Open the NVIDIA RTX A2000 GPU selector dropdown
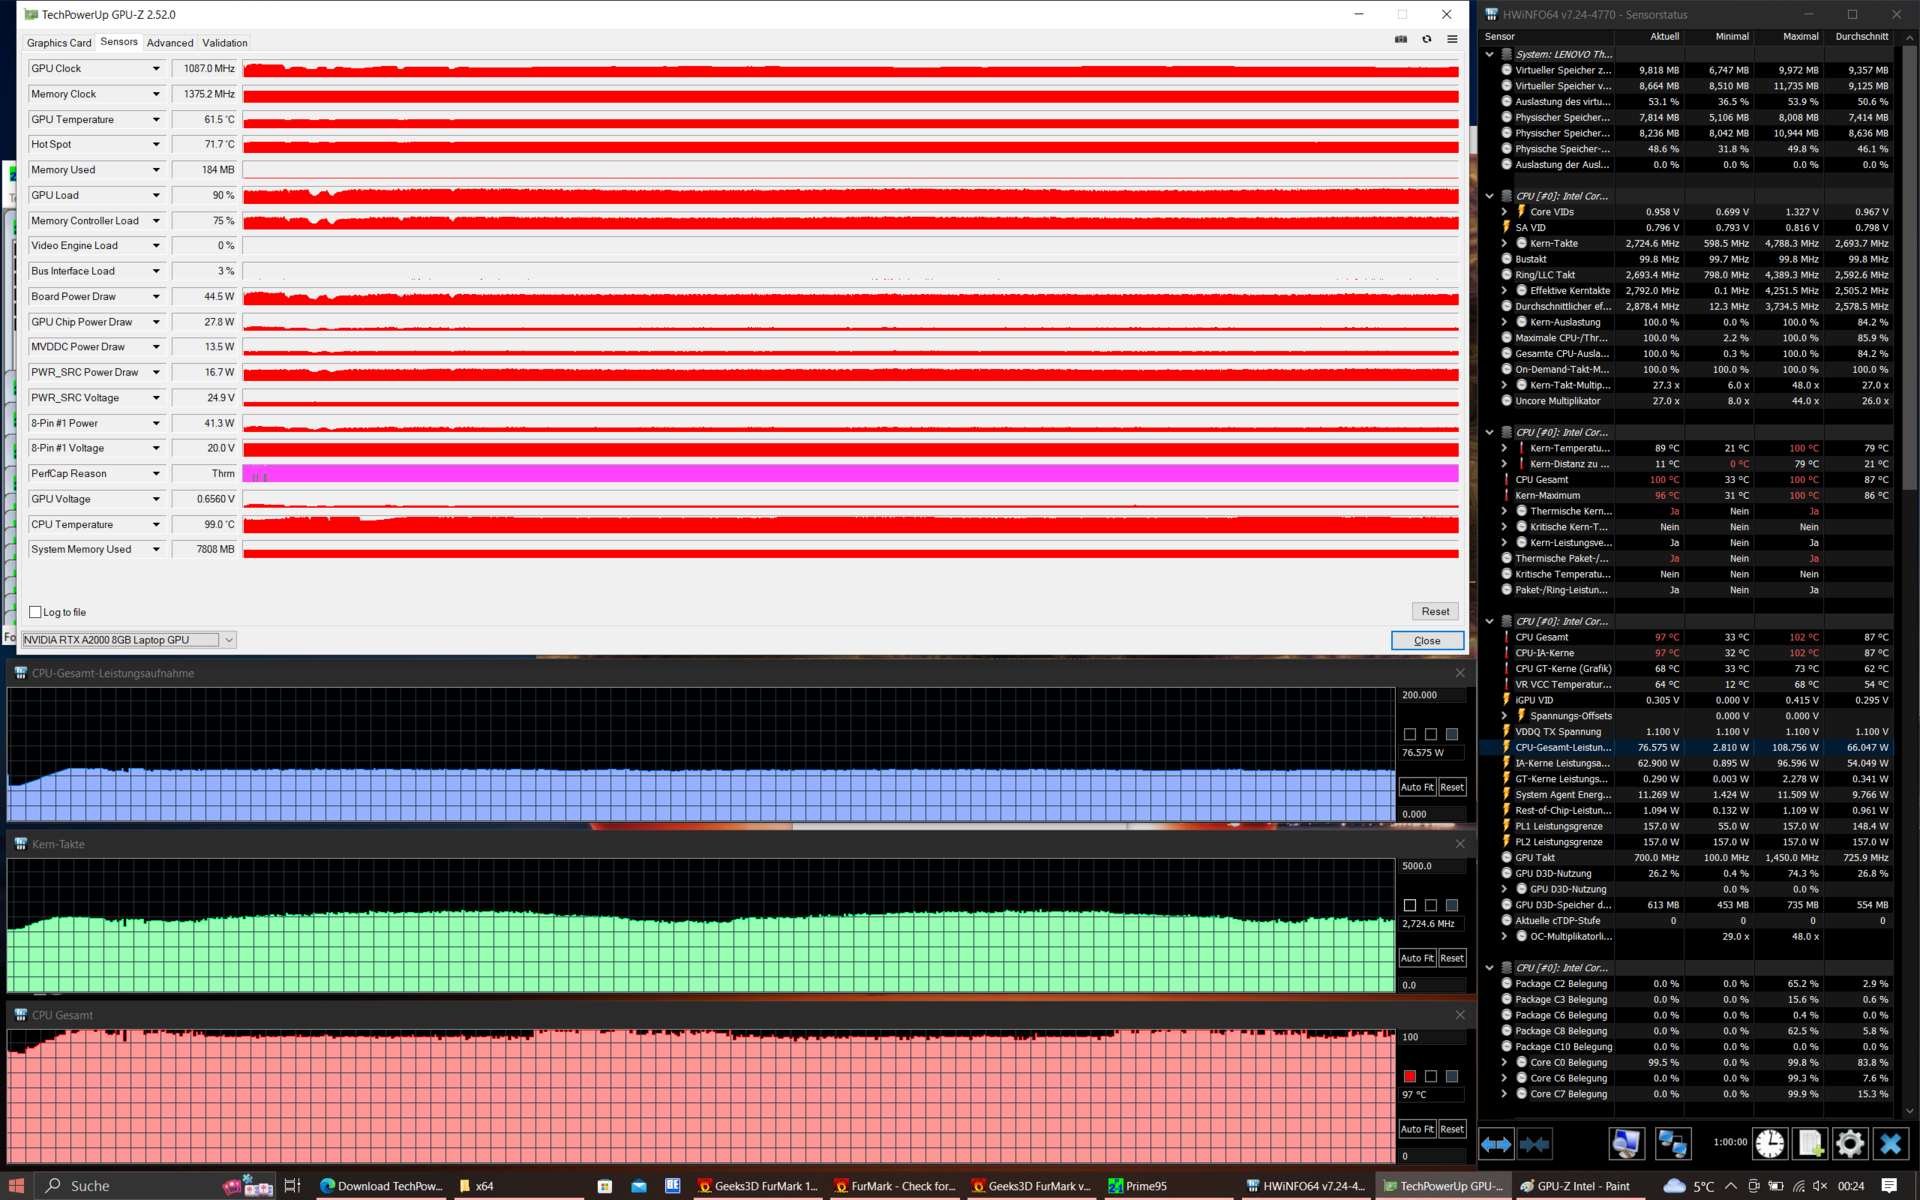 click(229, 640)
